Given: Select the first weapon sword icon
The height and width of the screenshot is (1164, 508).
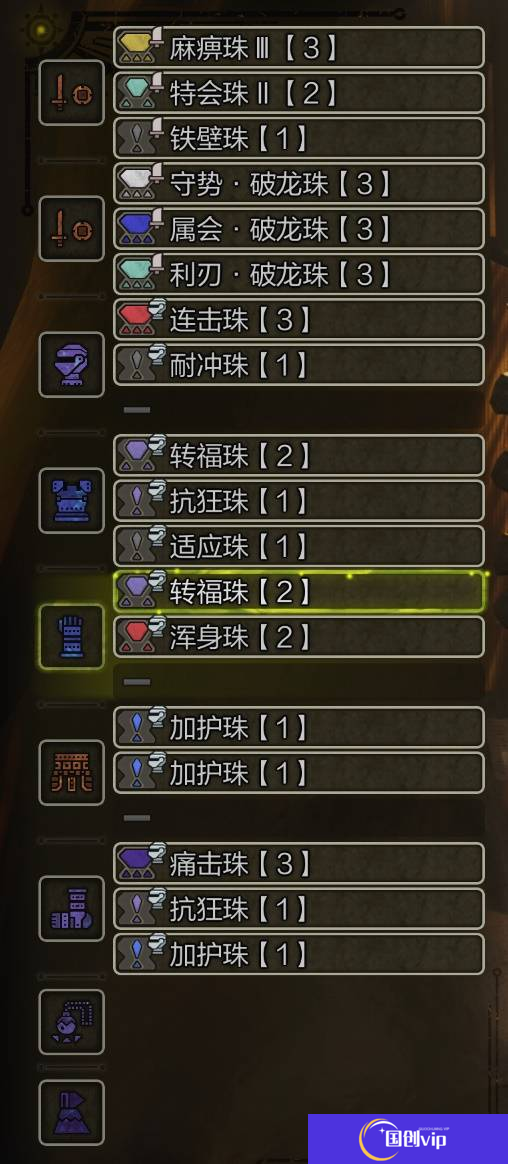Looking at the screenshot, I should [x=71, y=93].
